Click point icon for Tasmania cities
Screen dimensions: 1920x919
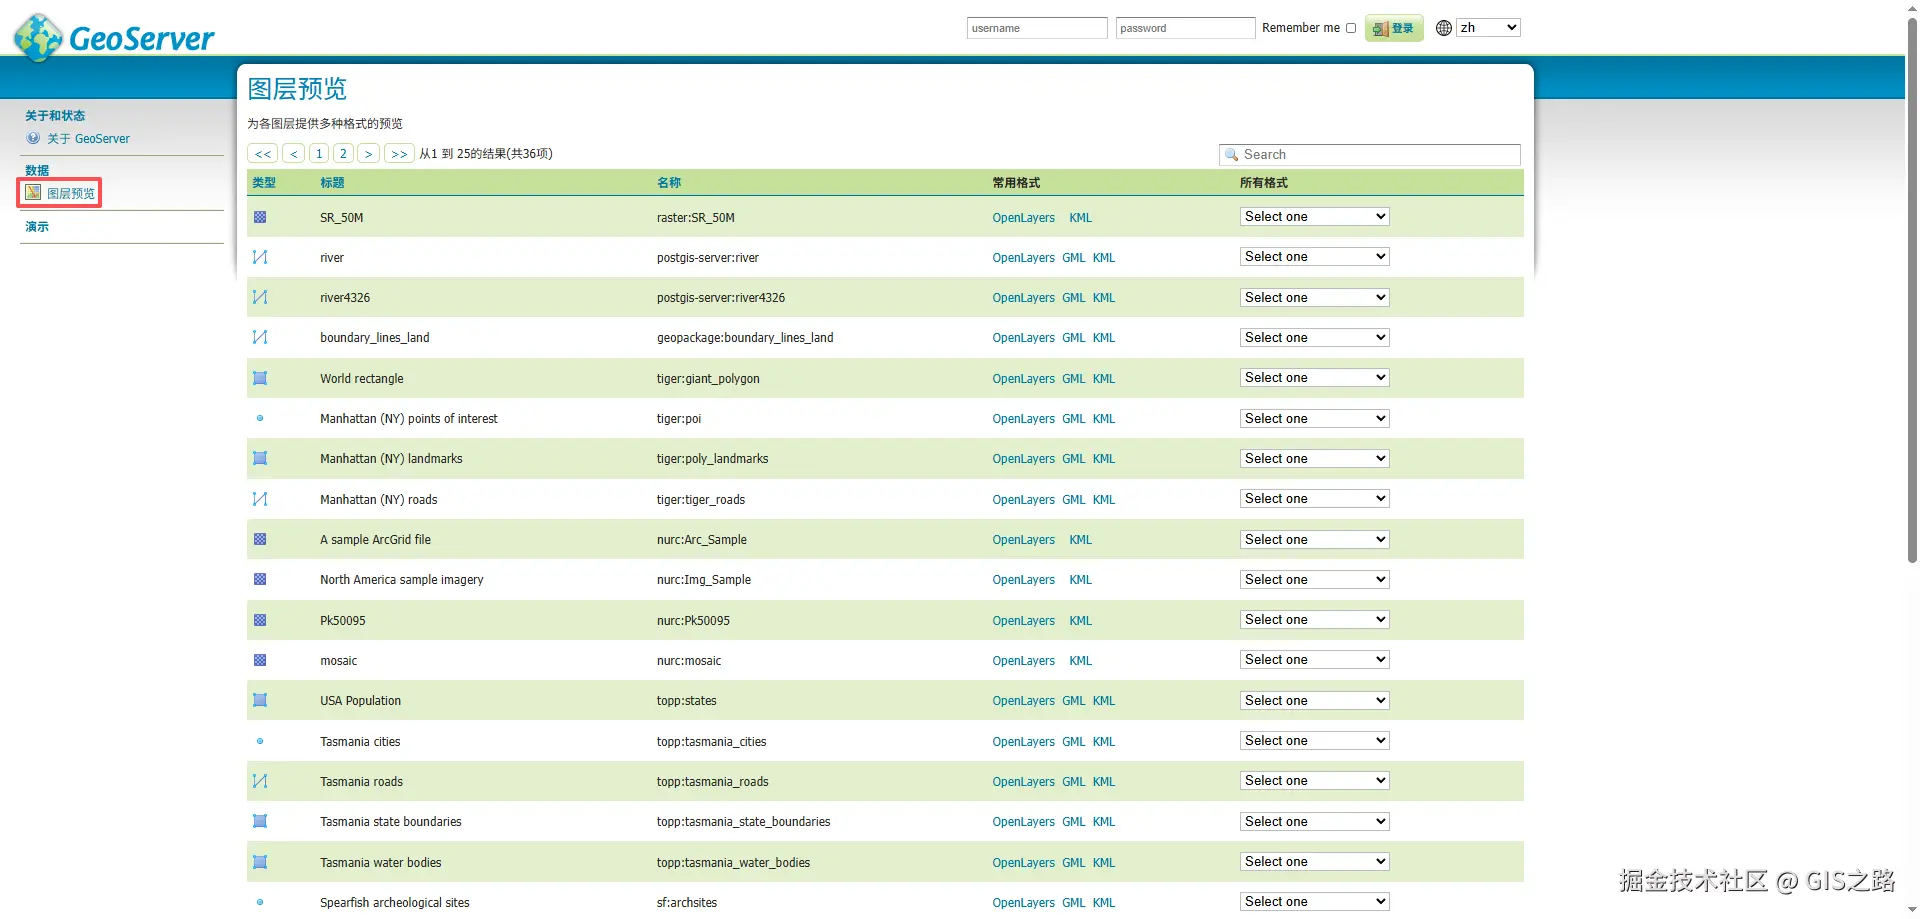click(260, 741)
